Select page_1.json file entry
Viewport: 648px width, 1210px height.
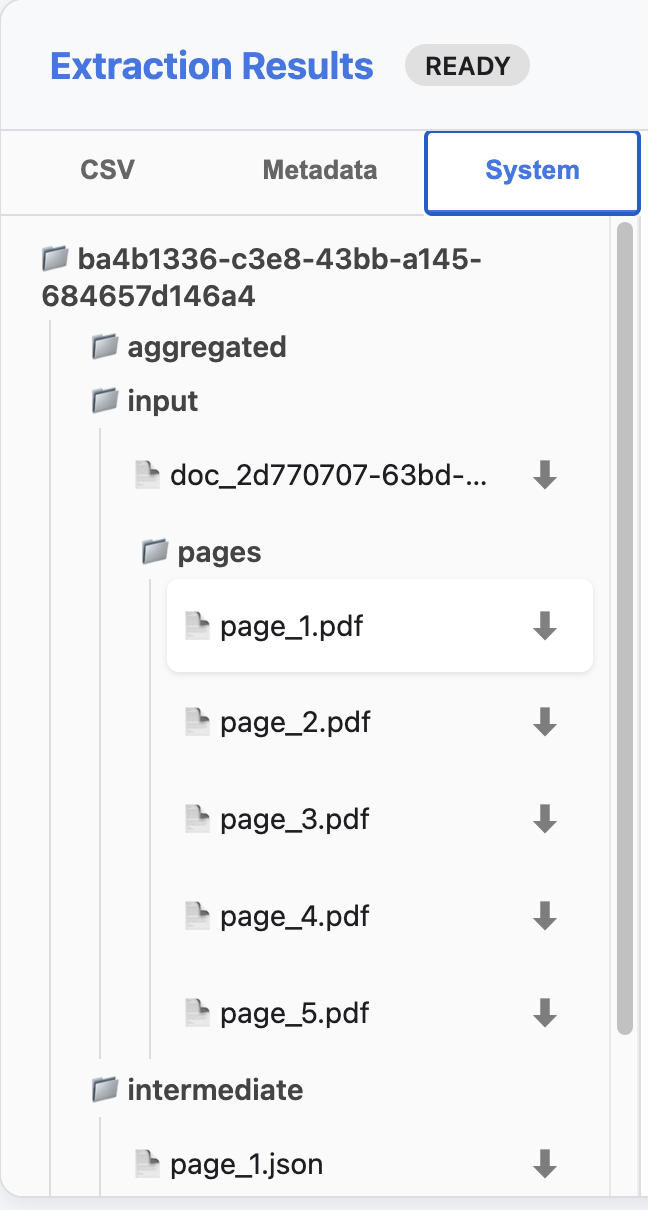click(x=246, y=1164)
